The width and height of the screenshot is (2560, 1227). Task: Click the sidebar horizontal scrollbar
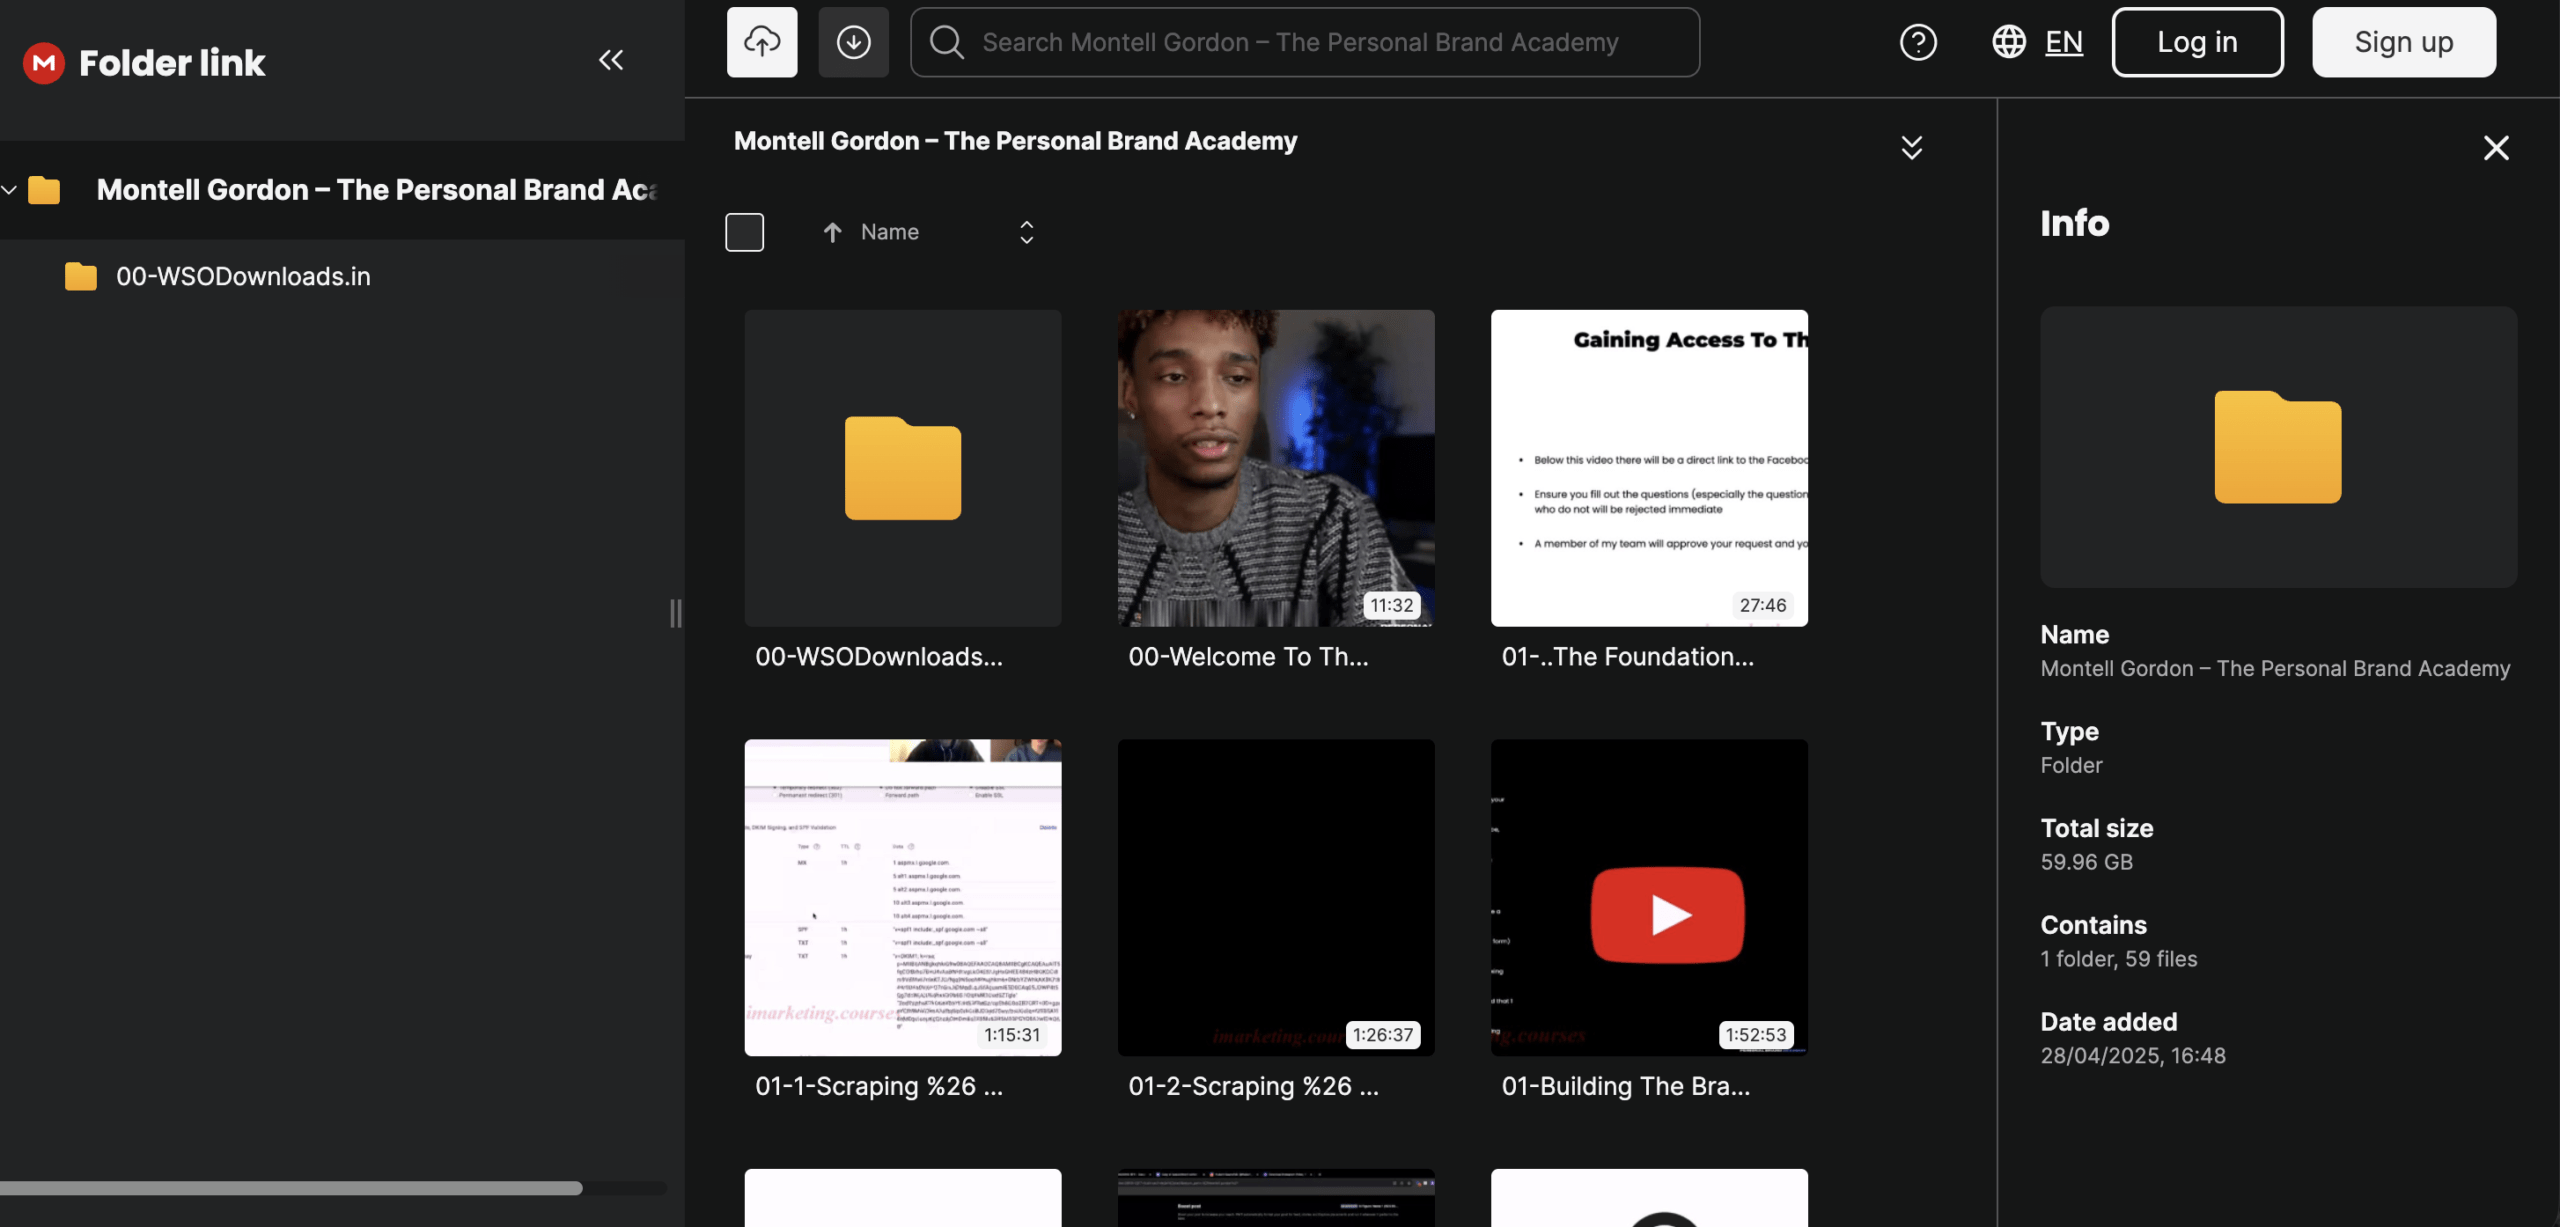pyautogui.click(x=290, y=1188)
